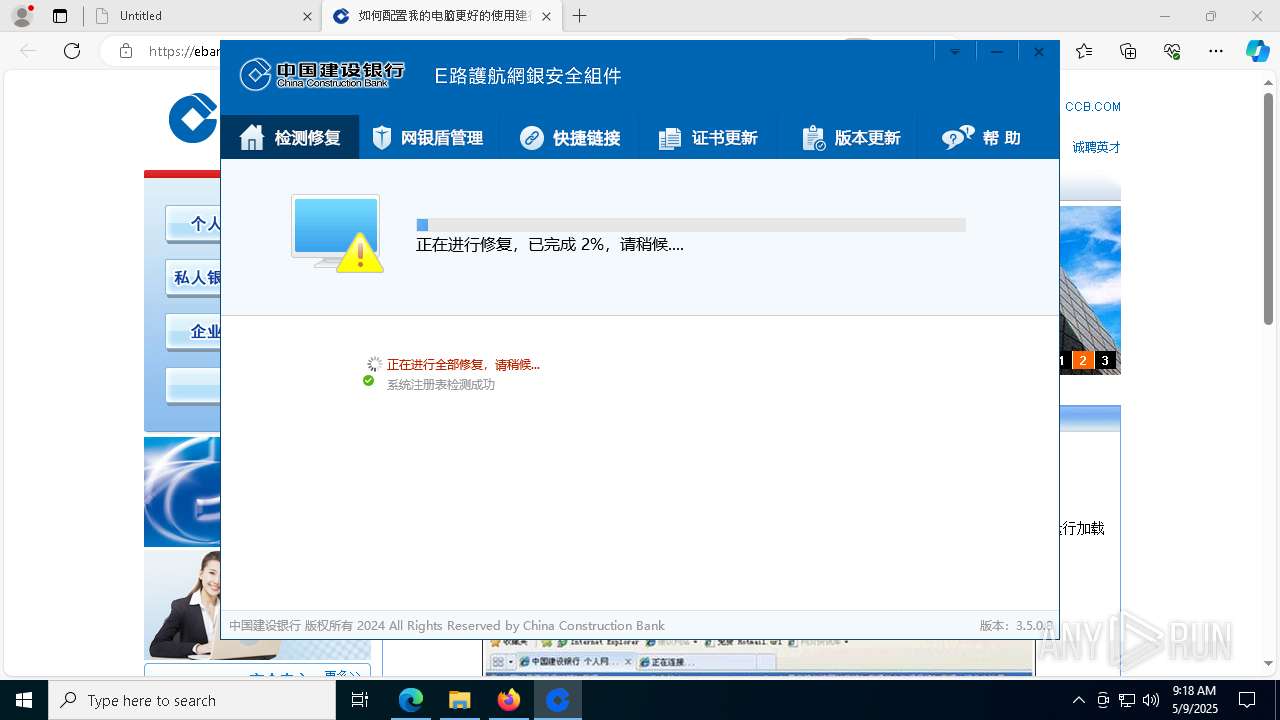The width and height of the screenshot is (1280, 720).
Task: Click the loading spinner beside 正在进行全部修复
Action: click(x=374, y=364)
